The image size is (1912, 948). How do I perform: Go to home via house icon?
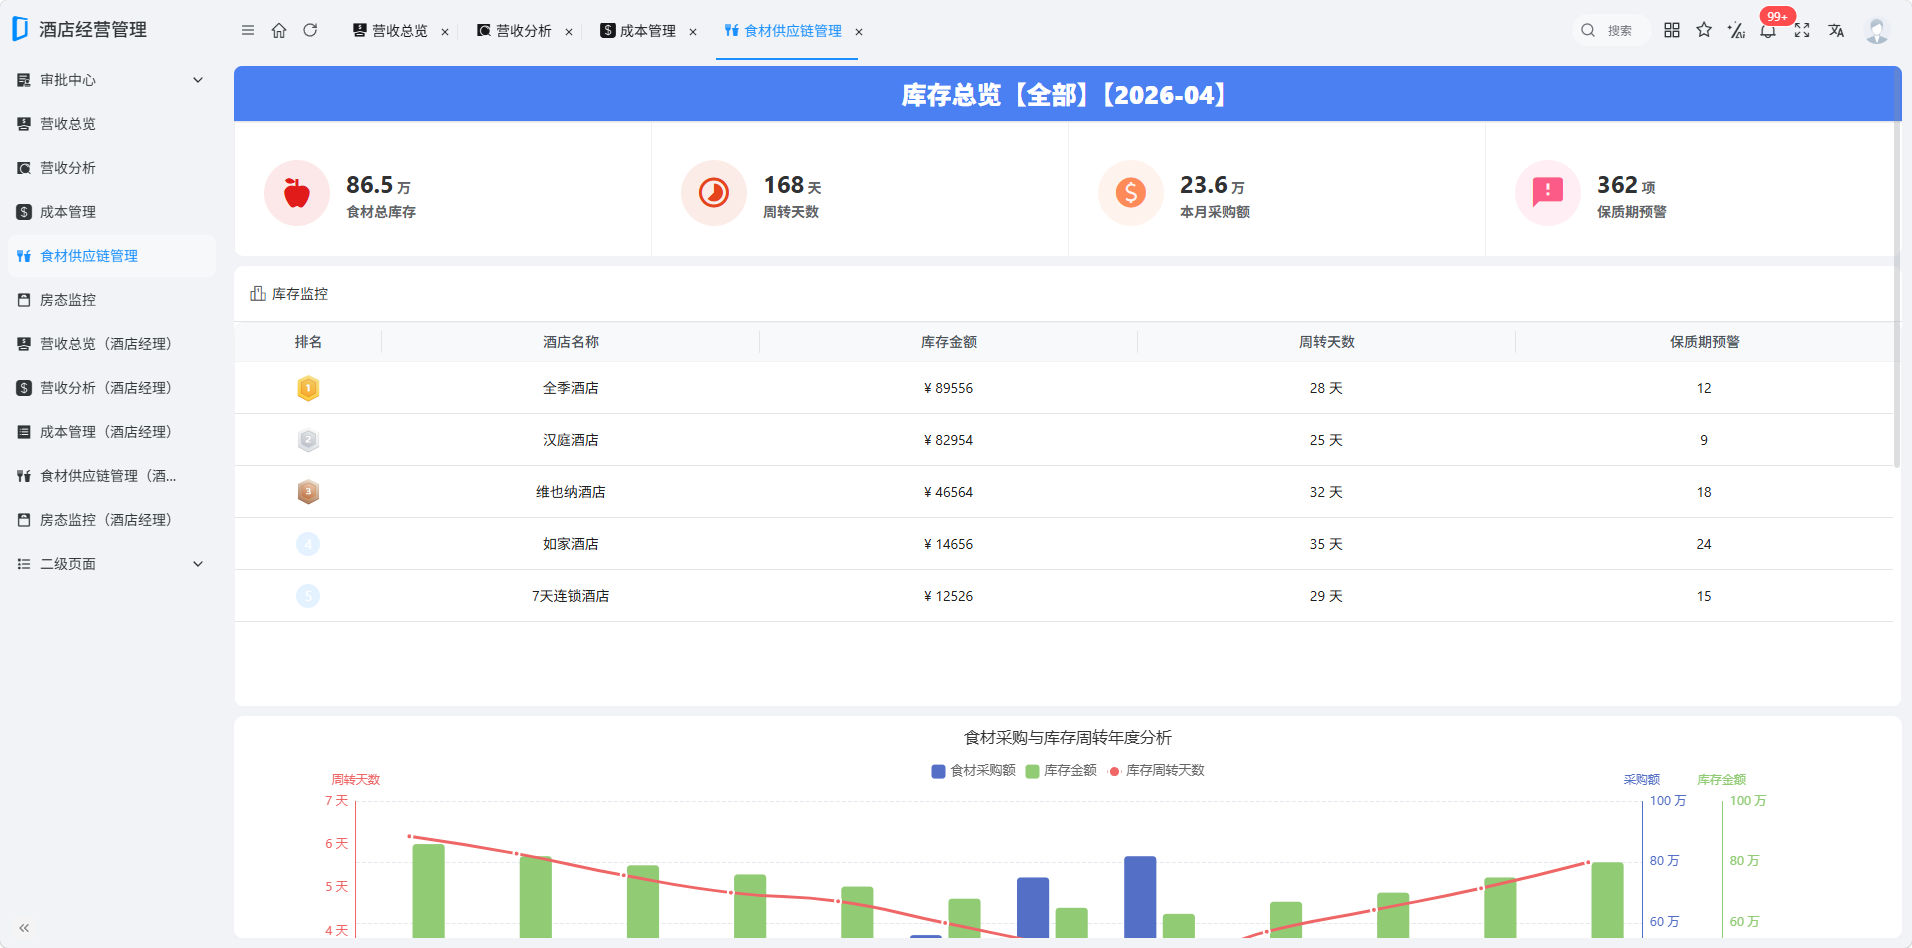[x=279, y=31]
